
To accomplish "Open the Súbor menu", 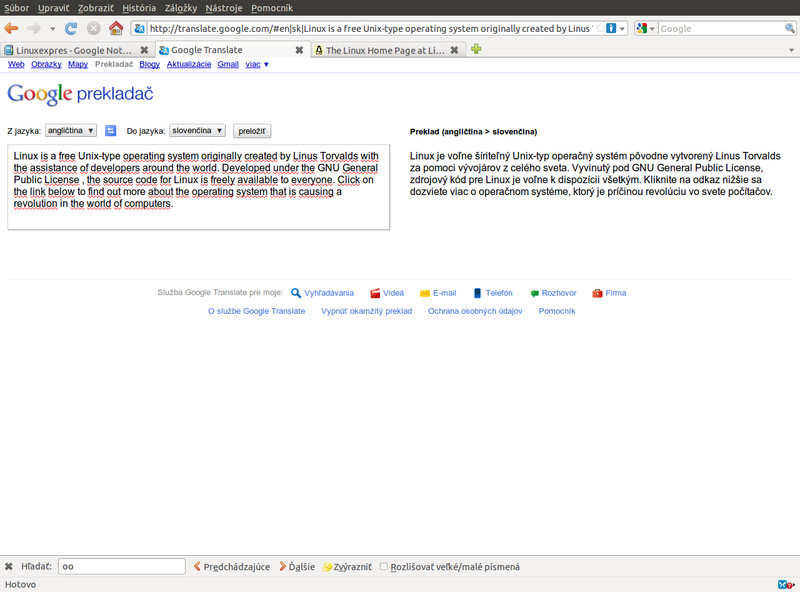I will 17,8.
